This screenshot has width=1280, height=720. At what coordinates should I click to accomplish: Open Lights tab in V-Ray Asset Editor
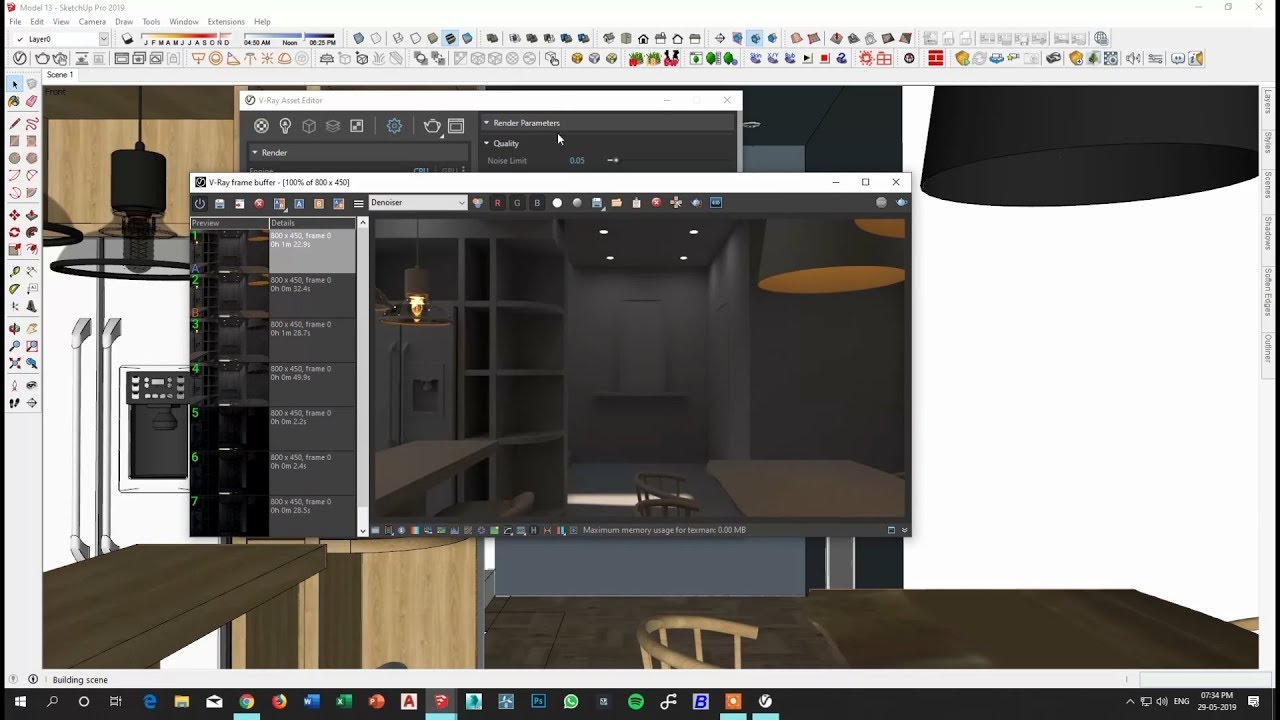pos(285,126)
